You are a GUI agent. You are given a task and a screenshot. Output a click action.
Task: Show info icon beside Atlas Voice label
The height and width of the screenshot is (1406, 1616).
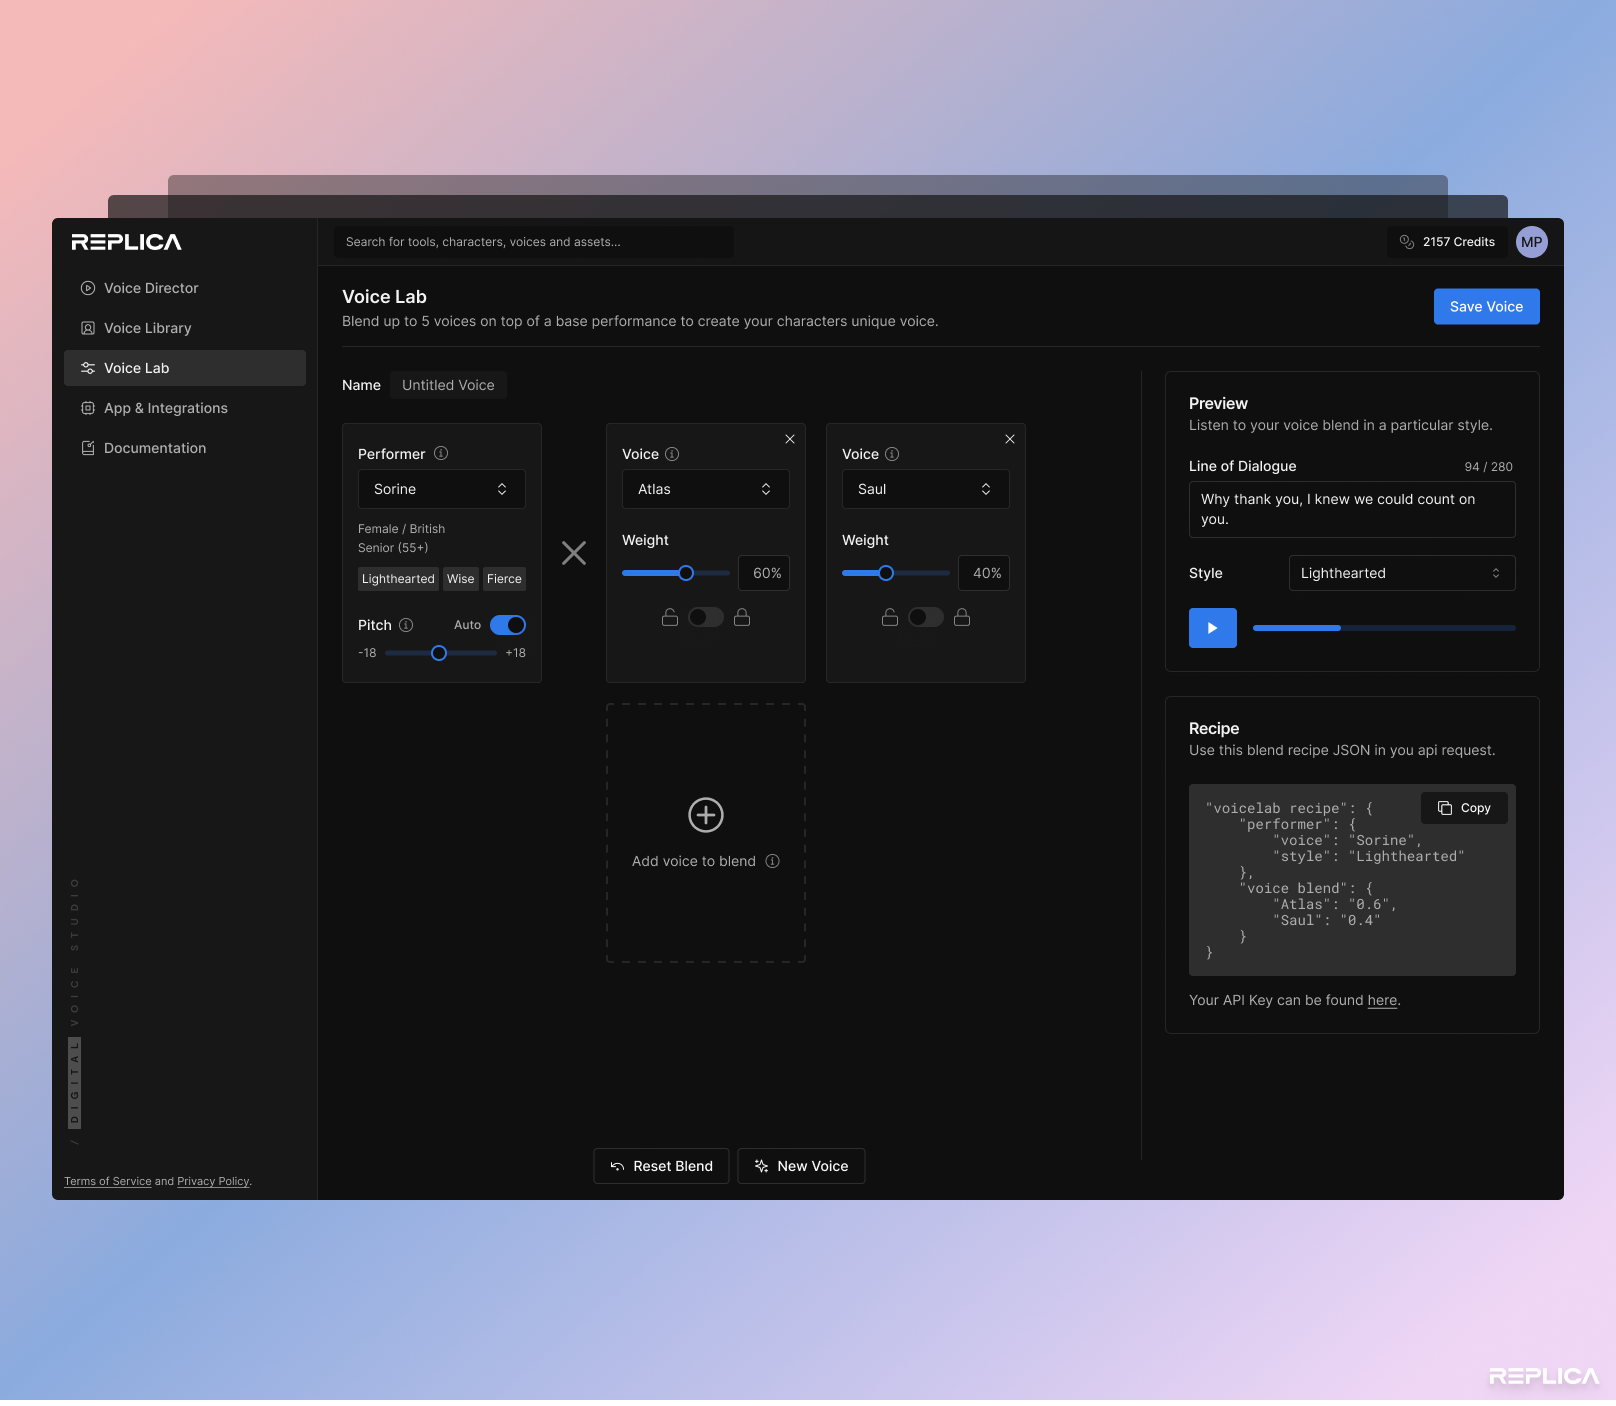672,454
